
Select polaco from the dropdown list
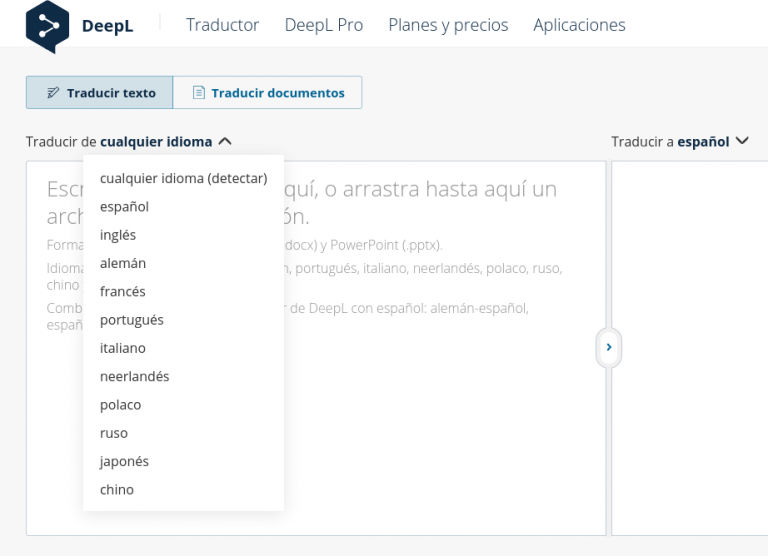point(184,405)
